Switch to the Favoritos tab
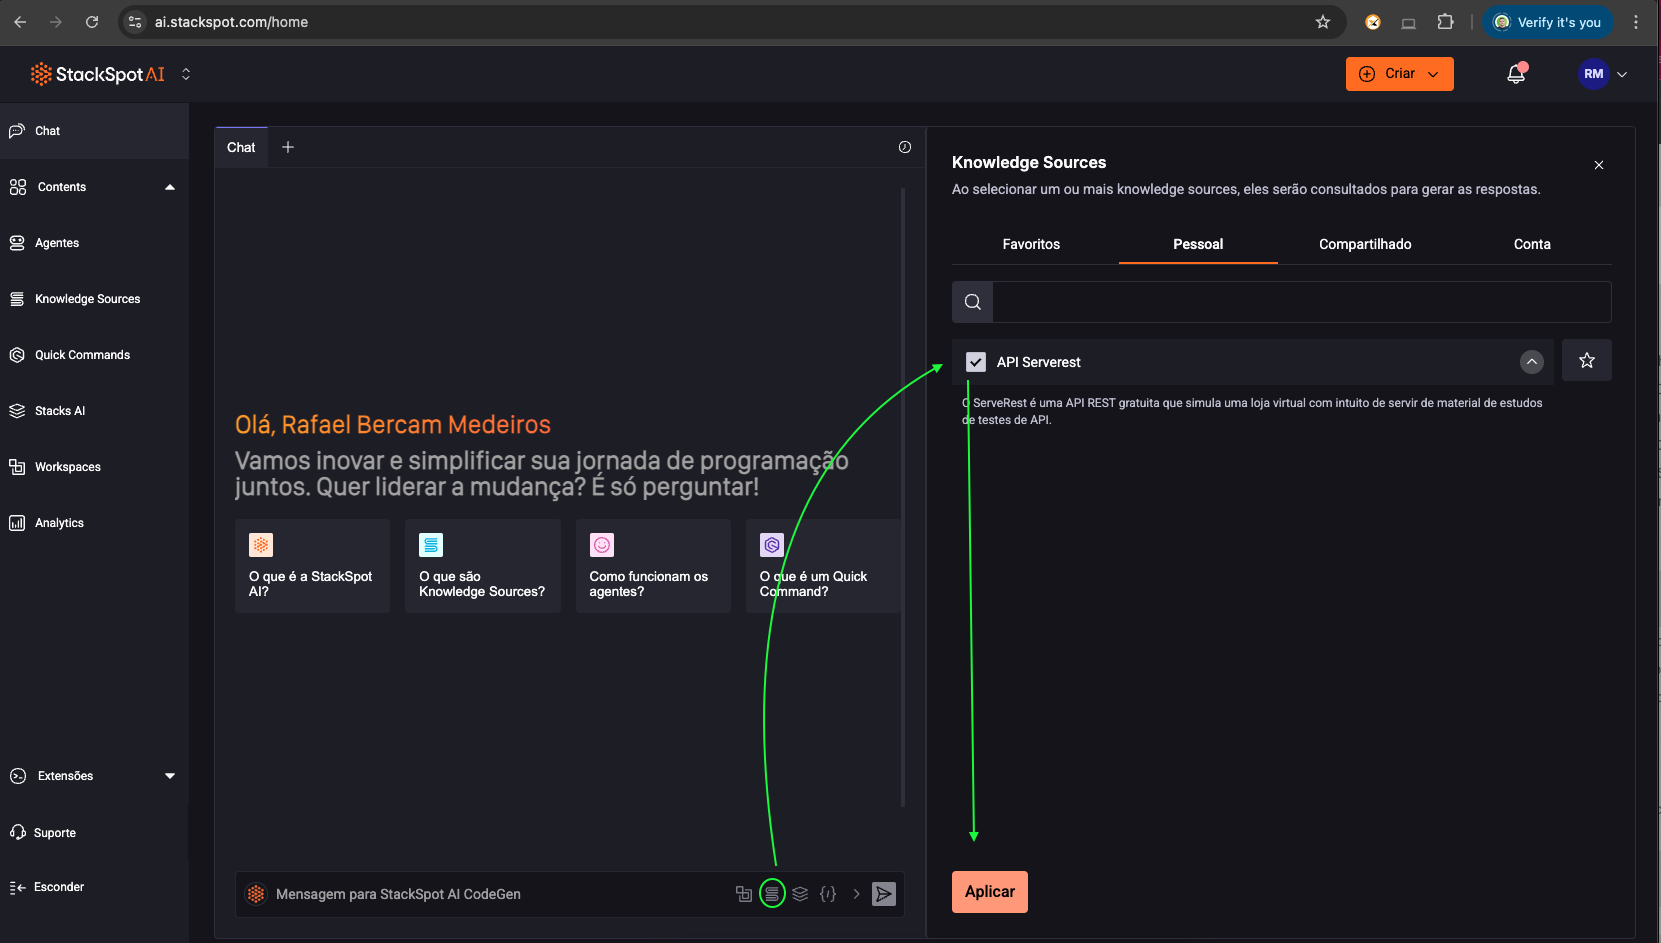This screenshot has width=1661, height=943. pyautogui.click(x=1031, y=244)
